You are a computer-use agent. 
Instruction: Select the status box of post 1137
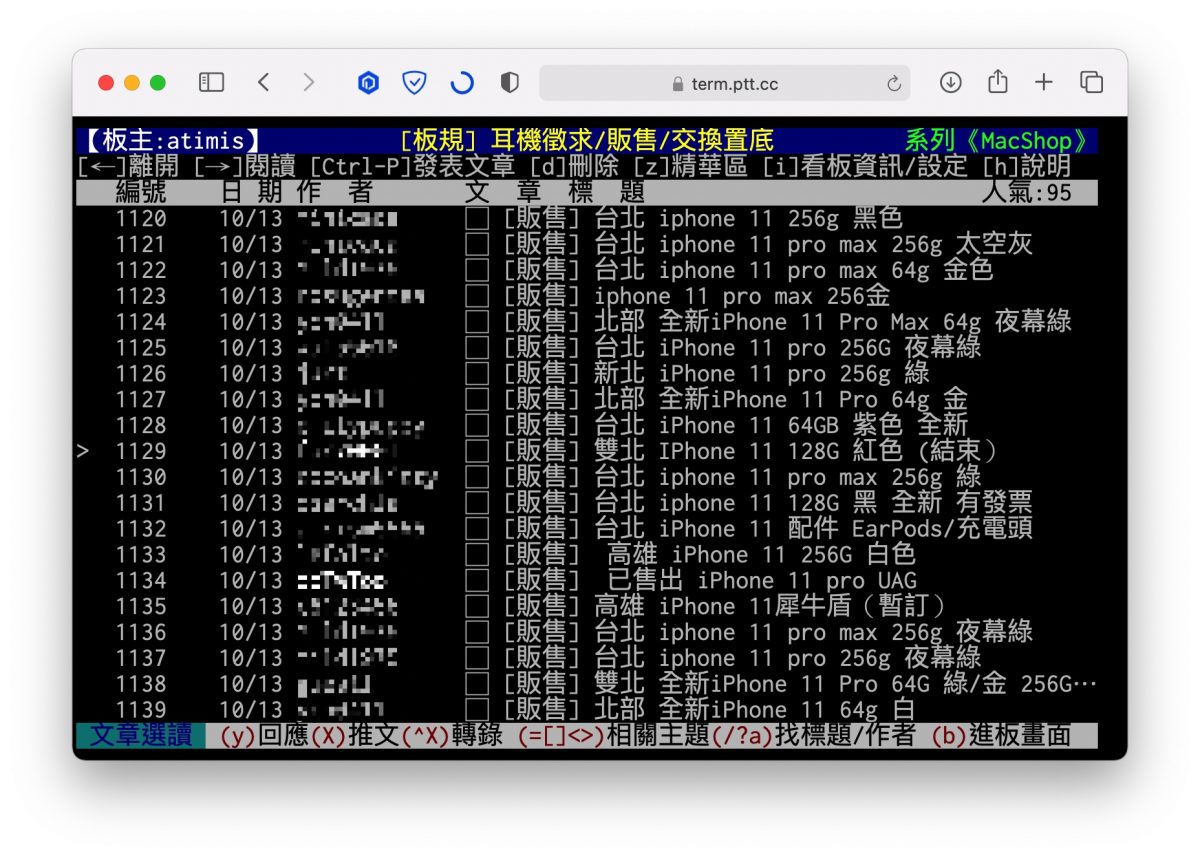(x=477, y=658)
